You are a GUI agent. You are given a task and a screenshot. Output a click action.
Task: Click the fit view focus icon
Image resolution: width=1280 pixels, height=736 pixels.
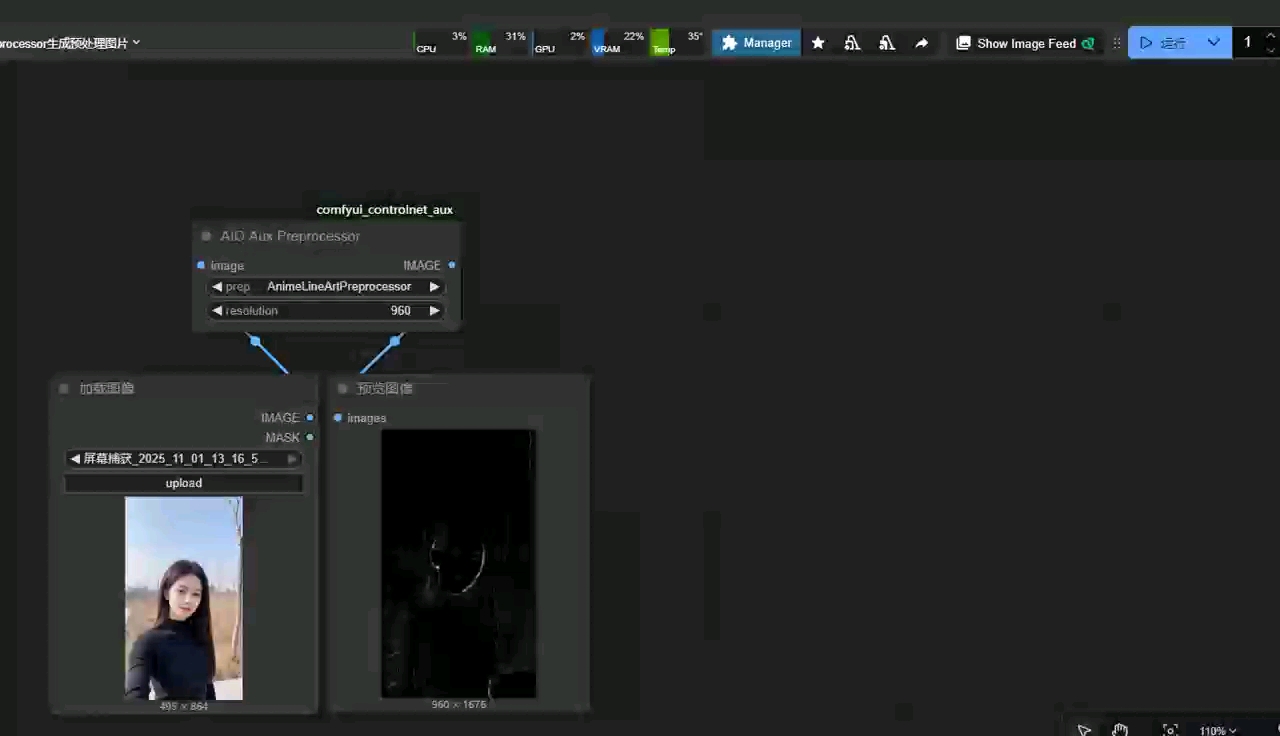click(x=1170, y=730)
